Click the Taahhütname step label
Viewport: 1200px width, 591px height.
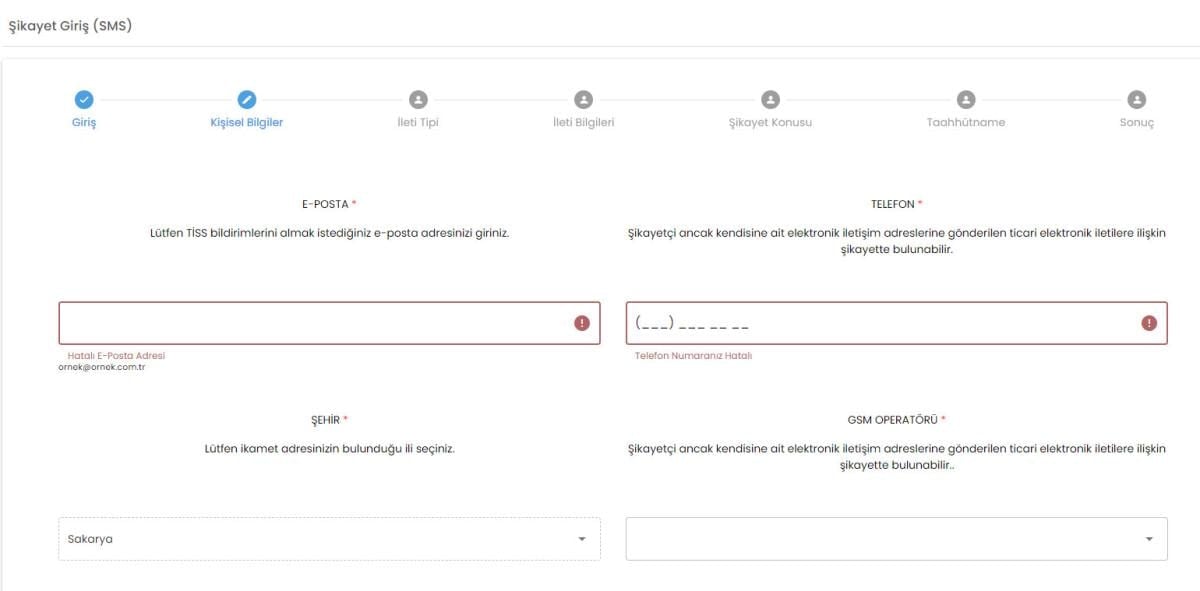tap(965, 123)
